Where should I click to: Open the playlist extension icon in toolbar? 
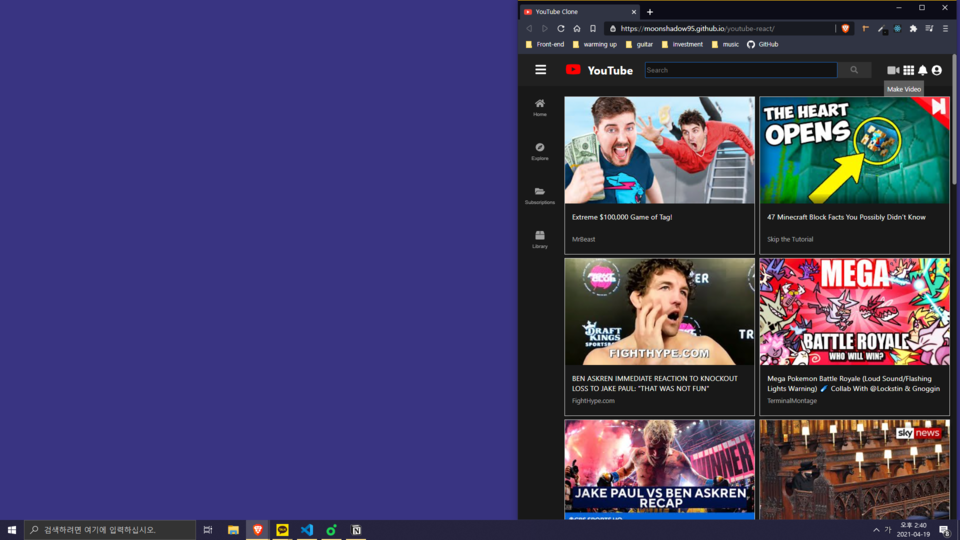[x=929, y=28]
